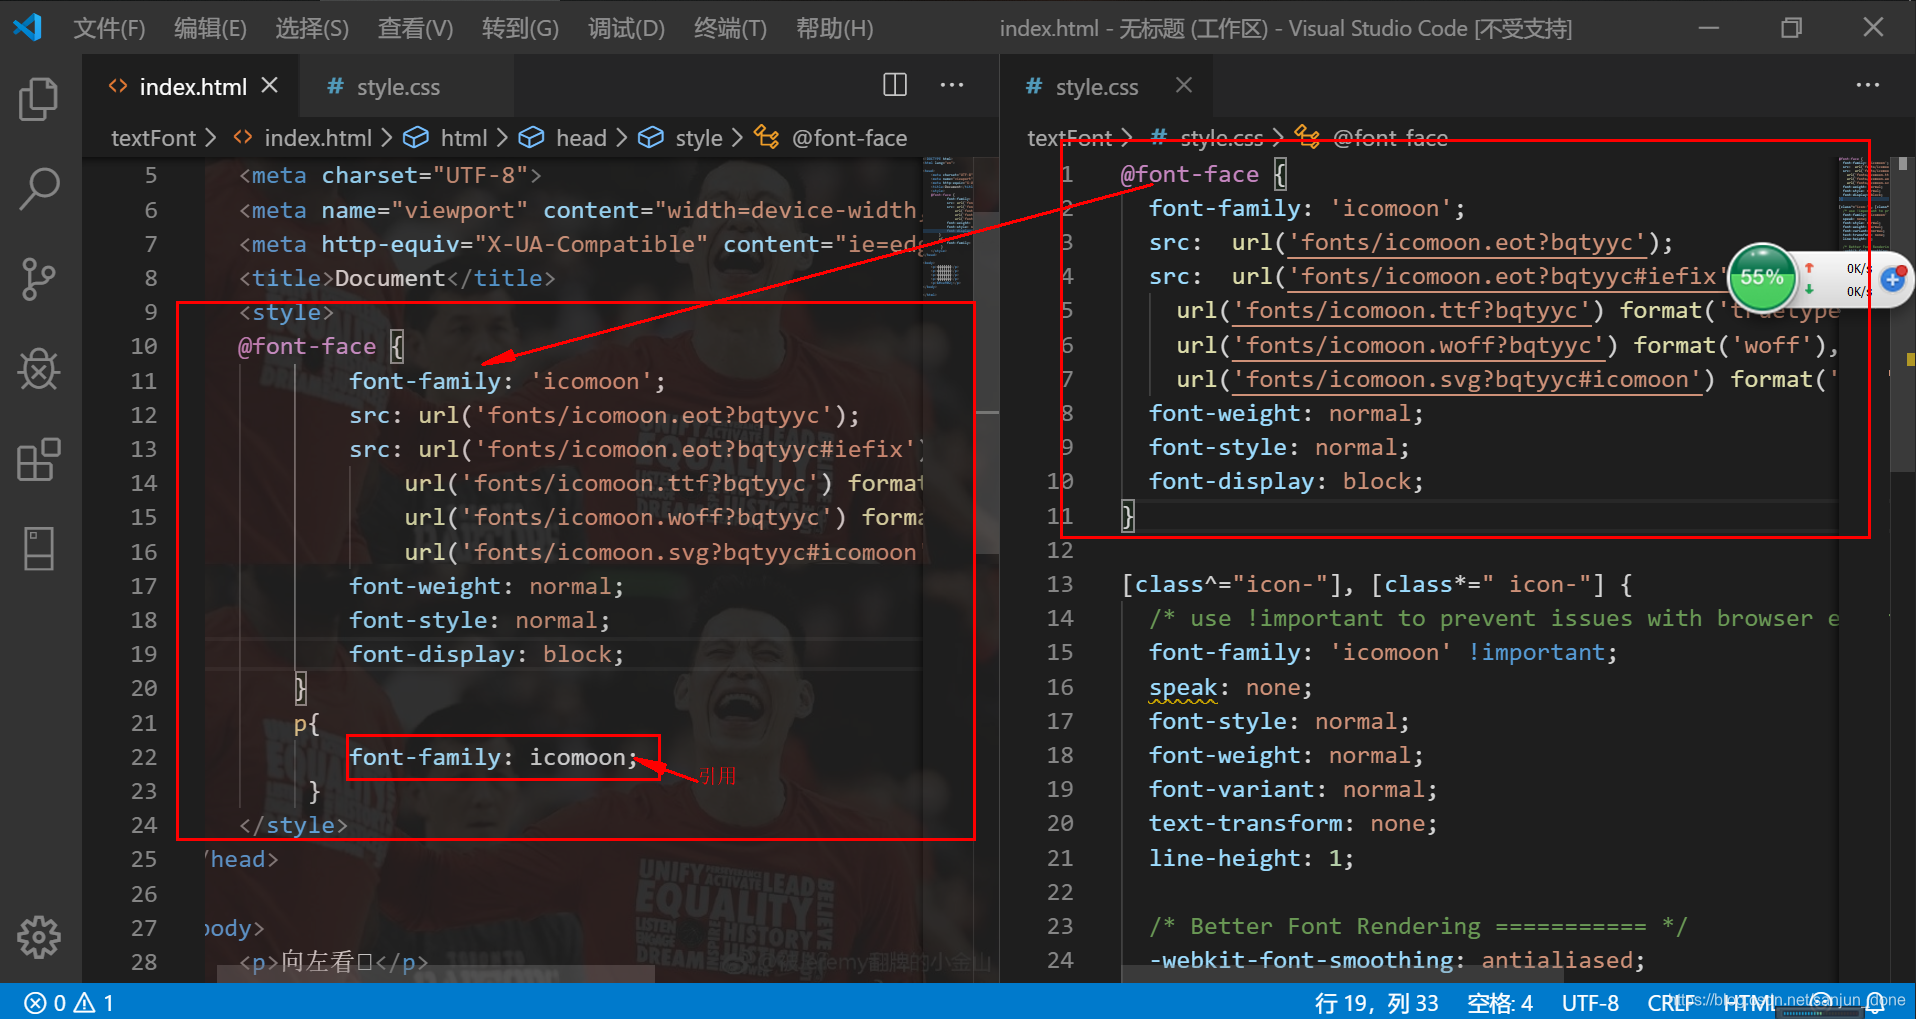The width and height of the screenshot is (1916, 1019).
Task: Click '-webkit-font-smoothing: antialiased;' line
Action: pyautogui.click(x=1397, y=961)
